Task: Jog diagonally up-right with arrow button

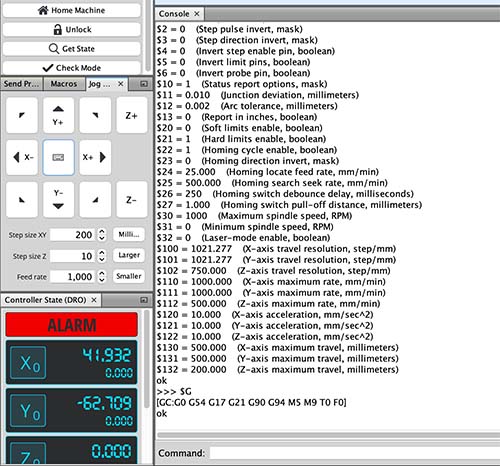Action: coord(95,115)
